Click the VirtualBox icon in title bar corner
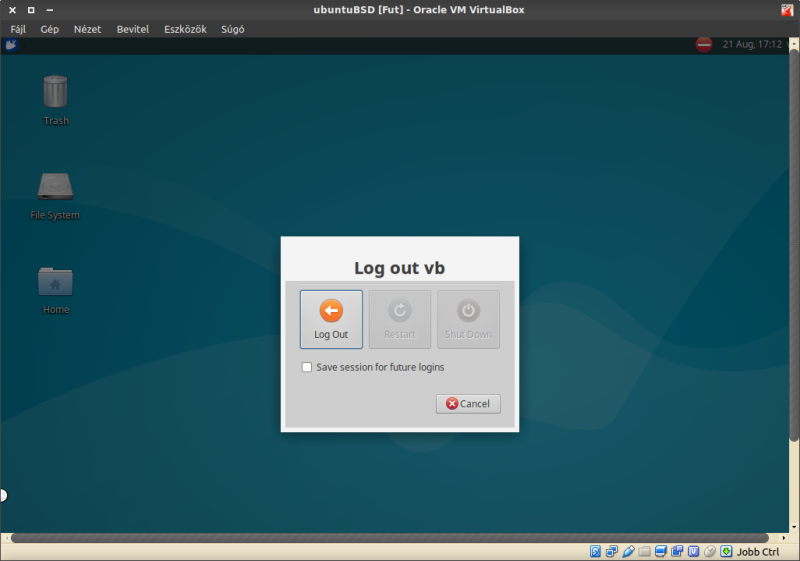This screenshot has height=561, width=800. coord(787,10)
